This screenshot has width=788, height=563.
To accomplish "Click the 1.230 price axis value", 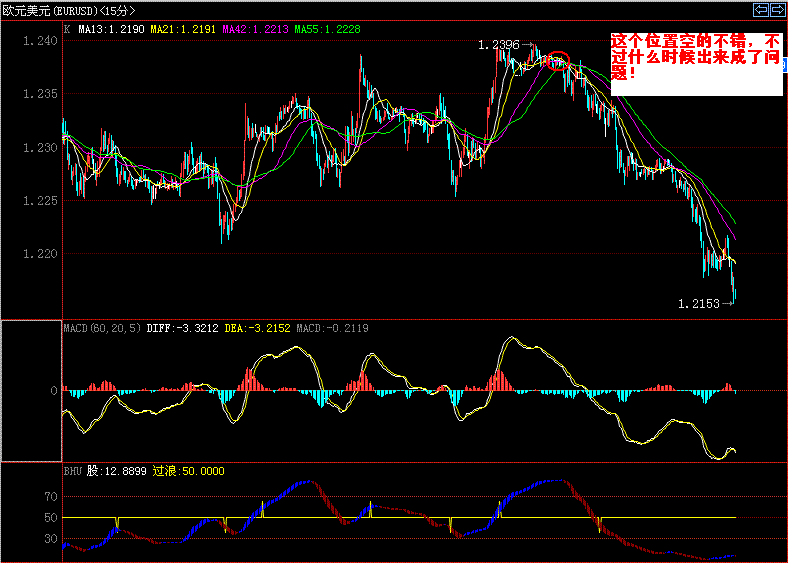I will pyautogui.click(x=40, y=148).
